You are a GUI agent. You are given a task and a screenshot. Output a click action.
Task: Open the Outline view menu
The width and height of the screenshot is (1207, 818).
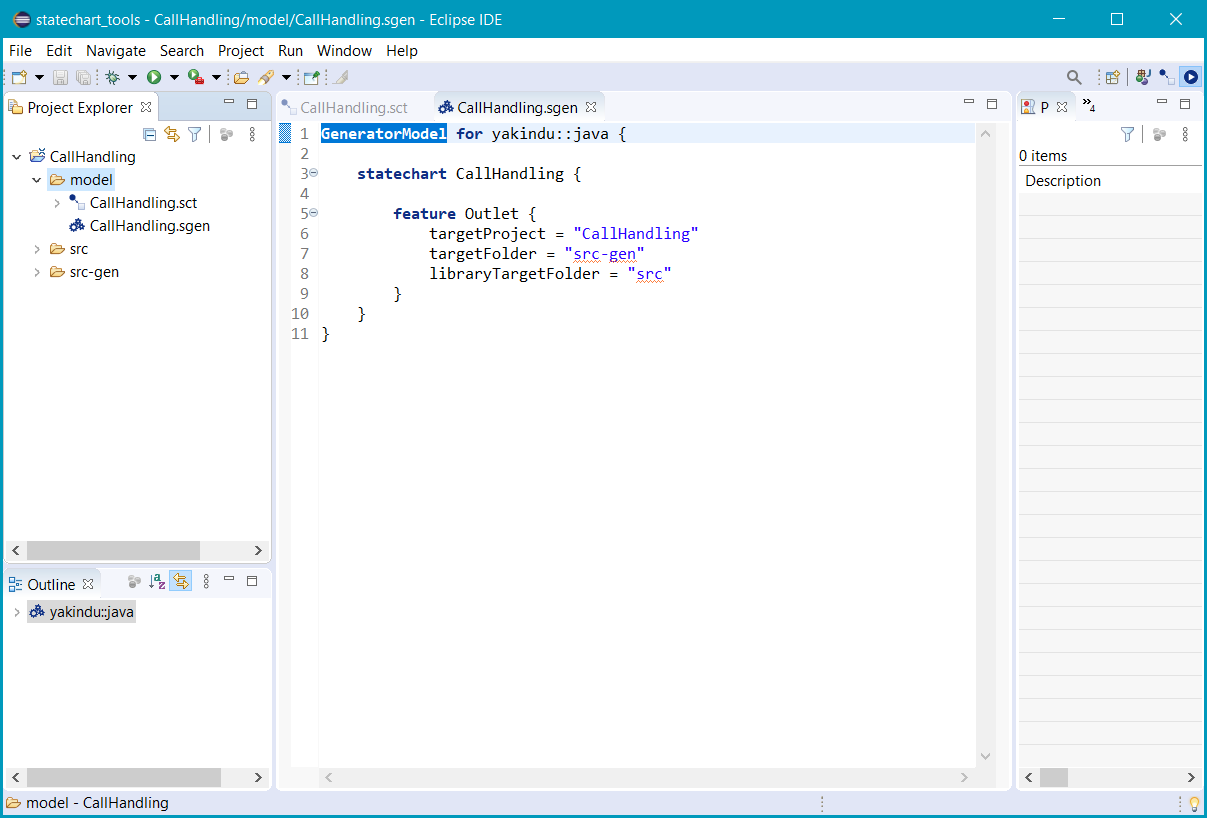coord(206,581)
